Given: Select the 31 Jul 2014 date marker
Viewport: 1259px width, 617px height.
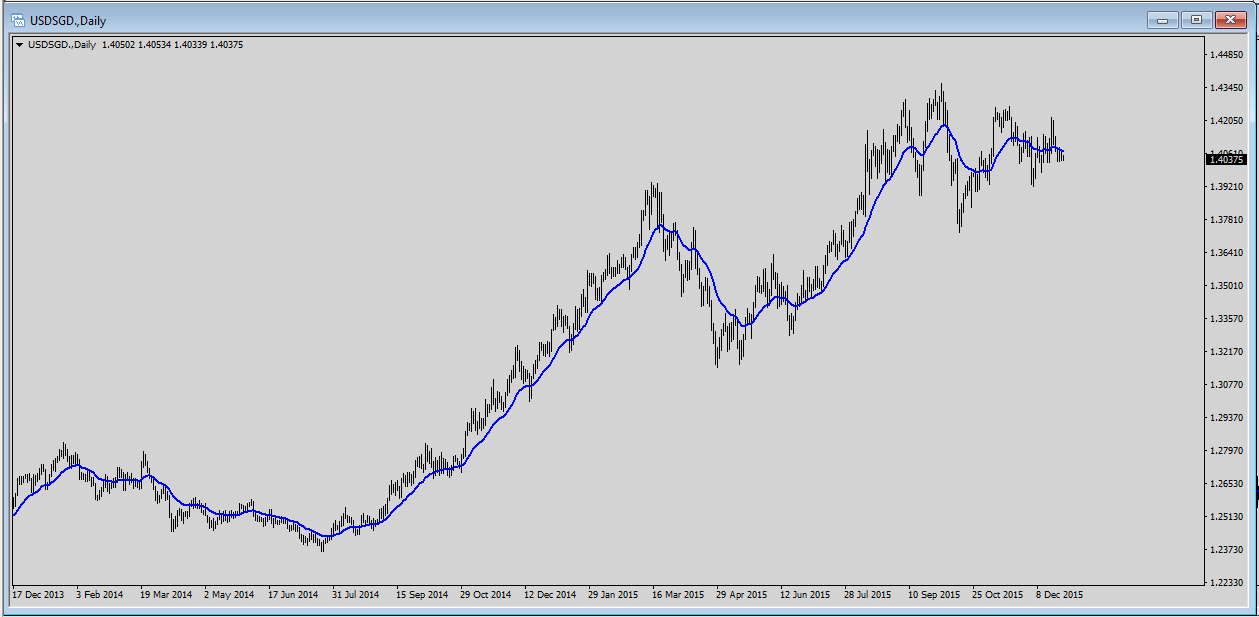Looking at the screenshot, I should 355,594.
